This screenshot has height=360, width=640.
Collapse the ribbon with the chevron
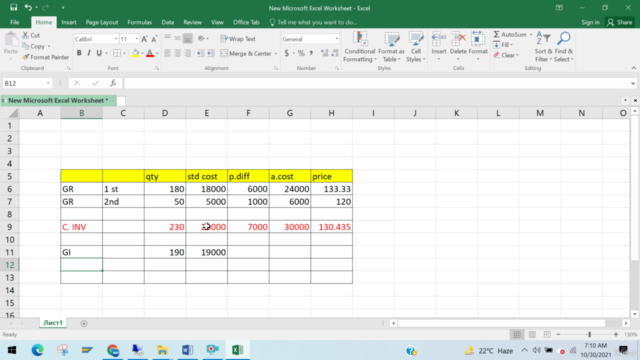click(x=633, y=68)
